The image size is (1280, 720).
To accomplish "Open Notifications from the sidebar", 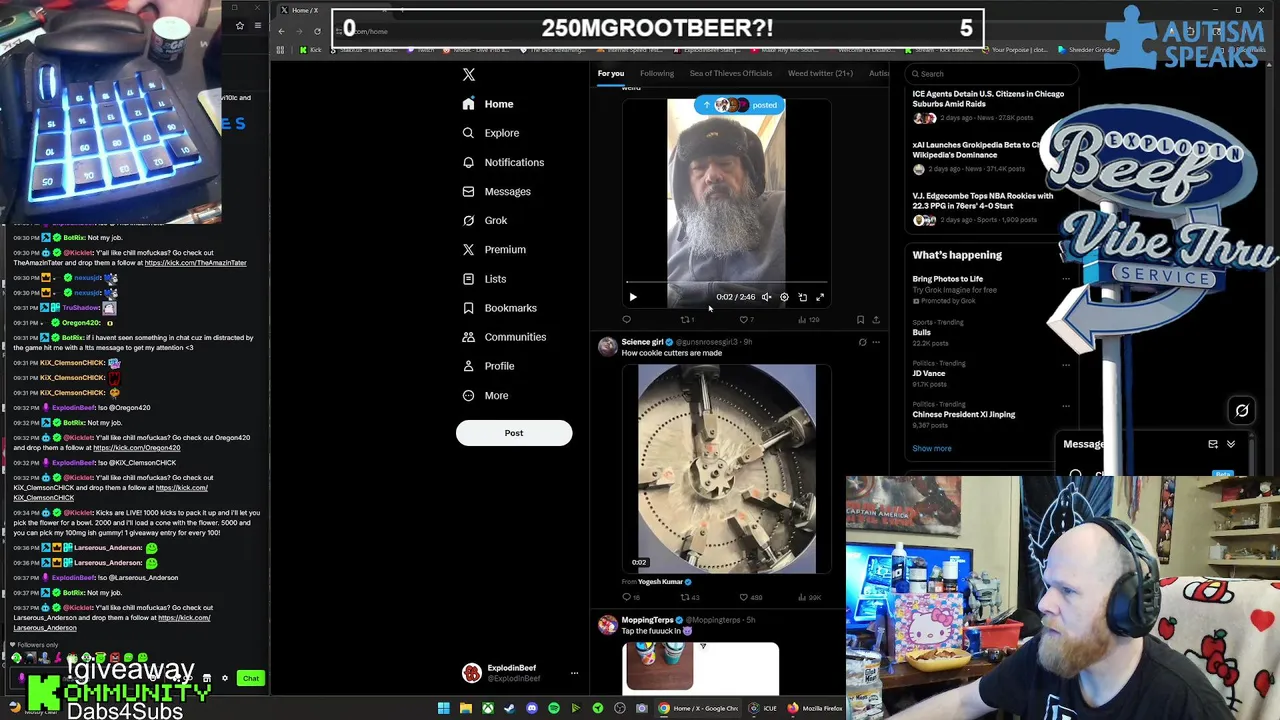I will 503,162.
